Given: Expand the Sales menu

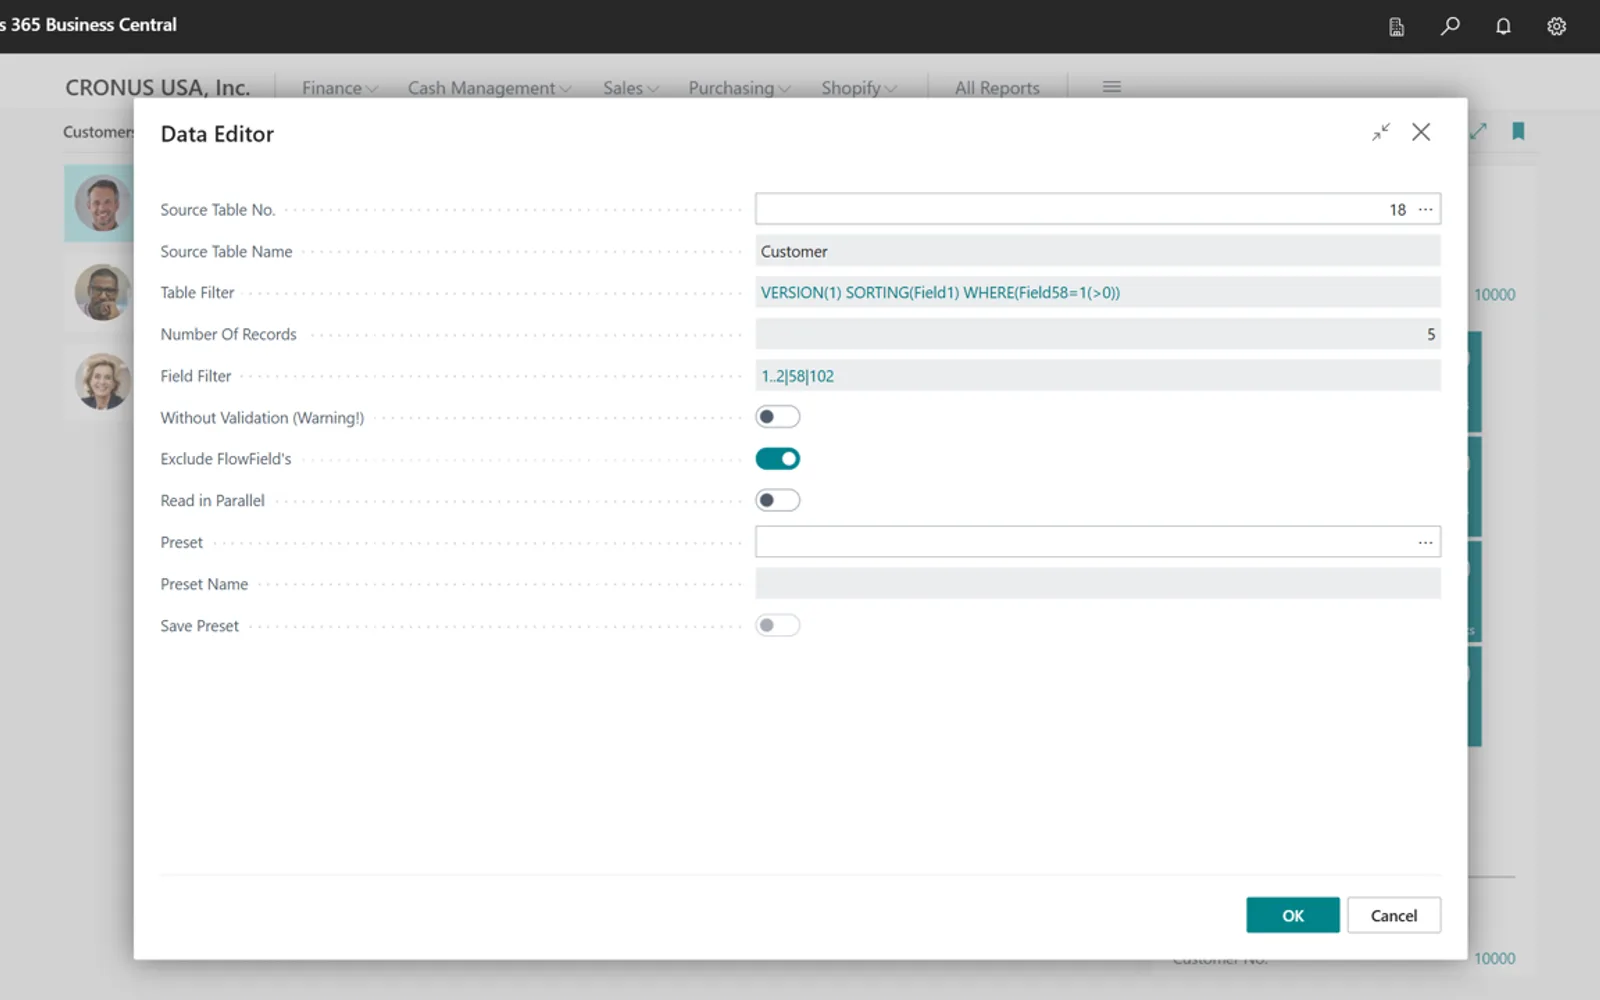Looking at the screenshot, I should [x=631, y=88].
